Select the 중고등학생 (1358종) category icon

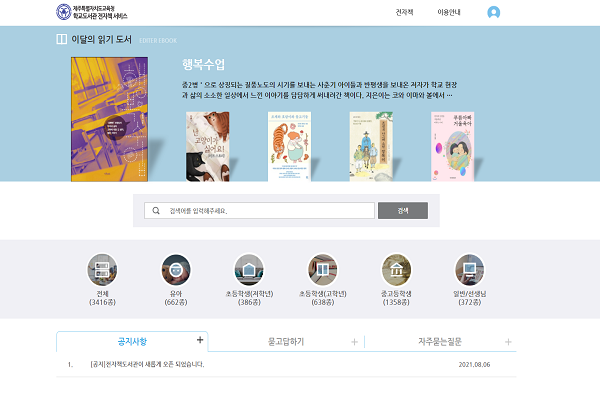click(396, 270)
